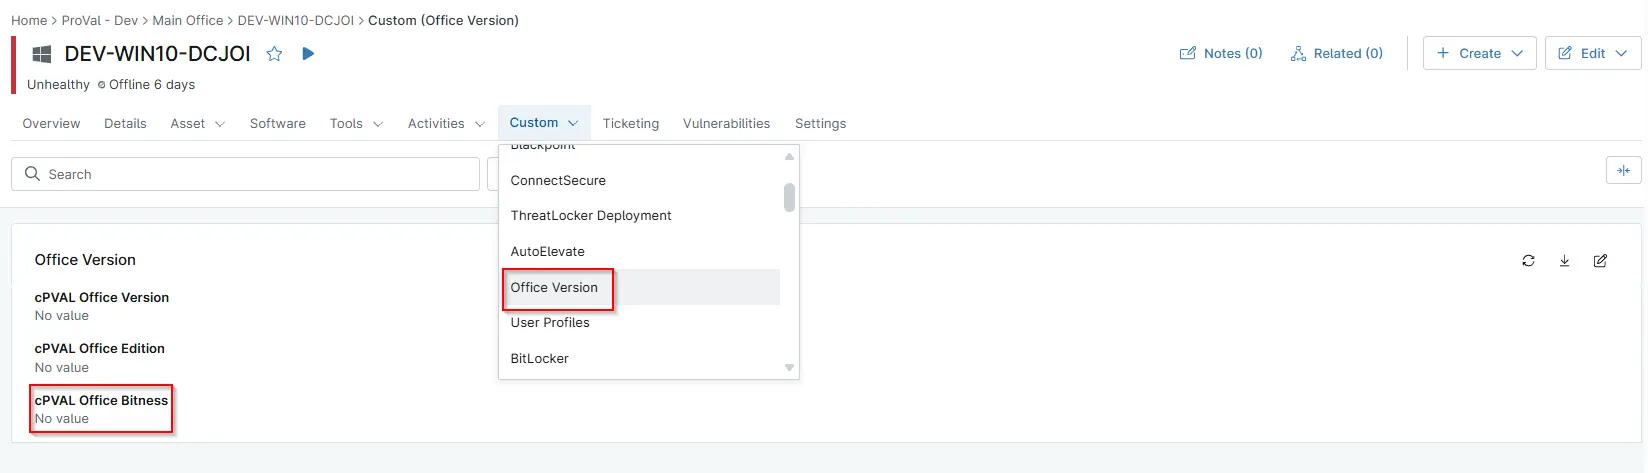Focus the Search input field

[245, 174]
